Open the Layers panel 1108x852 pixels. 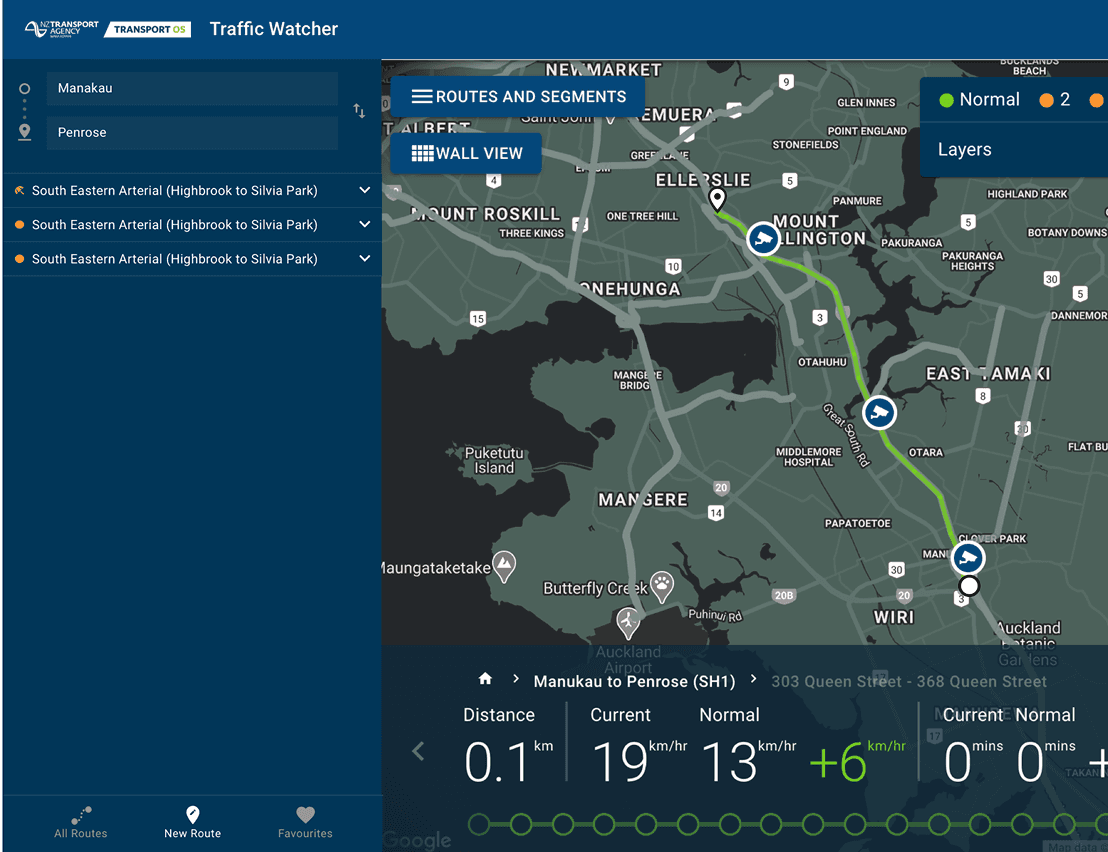coord(965,150)
